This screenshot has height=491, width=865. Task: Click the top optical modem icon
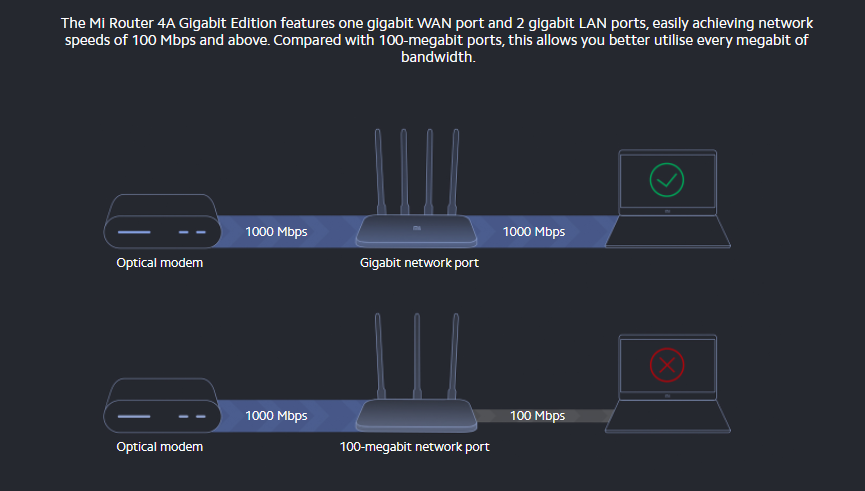pyautogui.click(x=162, y=222)
